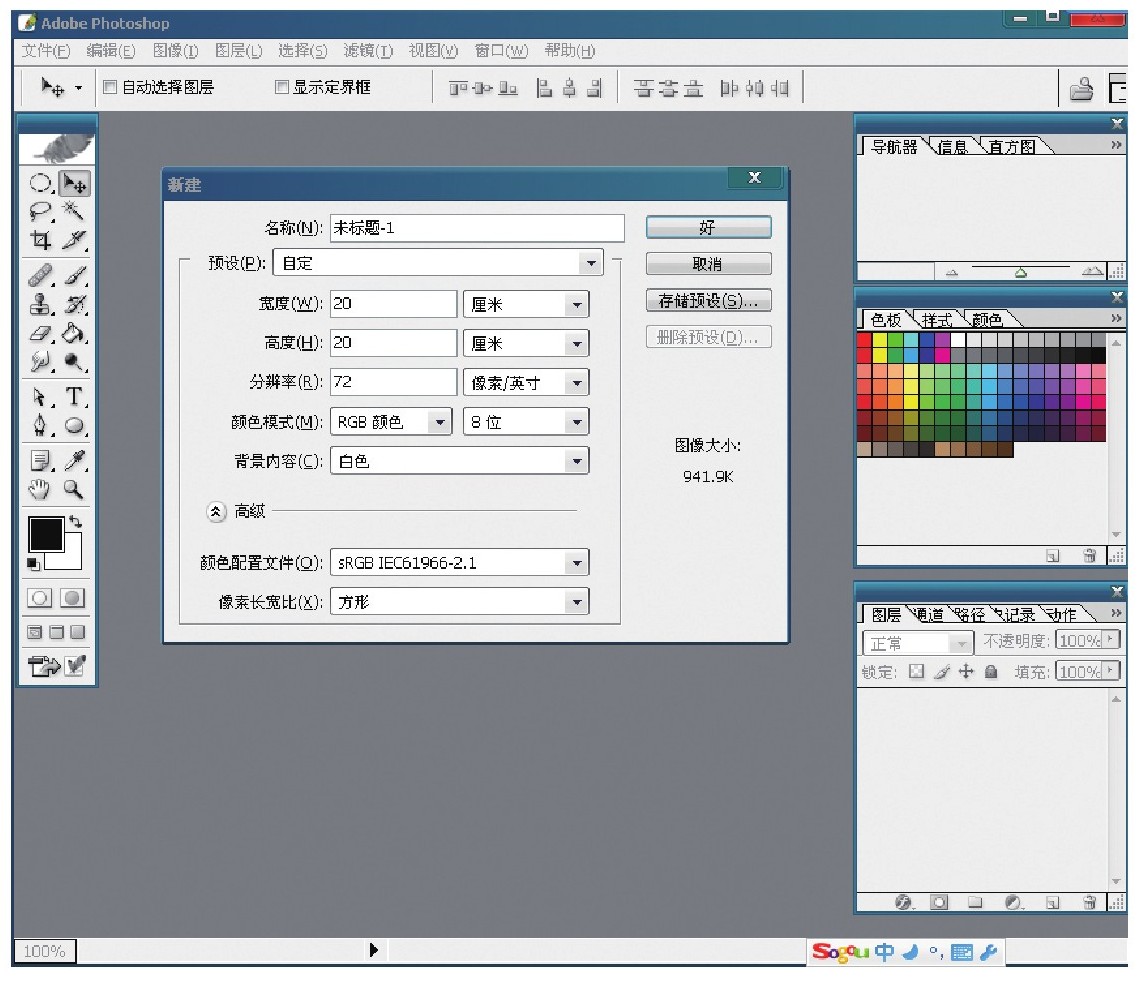The height and width of the screenshot is (983, 1138).
Task: Select the History Brush tool
Action: pos(74,304)
